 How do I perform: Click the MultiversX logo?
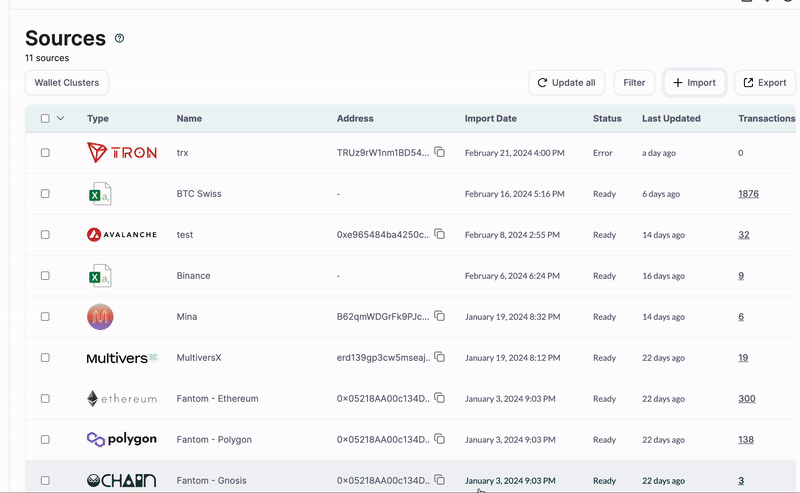(x=122, y=358)
